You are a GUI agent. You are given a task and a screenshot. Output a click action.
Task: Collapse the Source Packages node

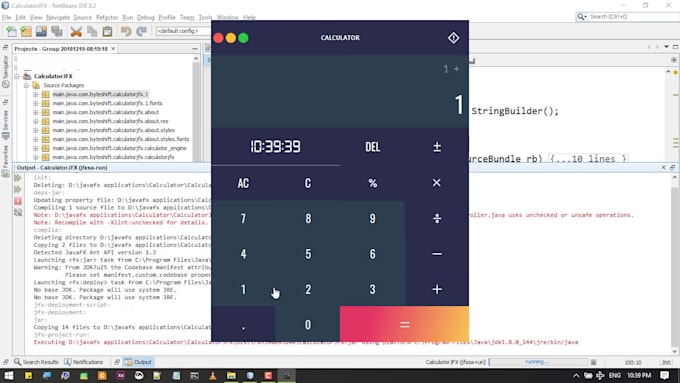pos(26,85)
